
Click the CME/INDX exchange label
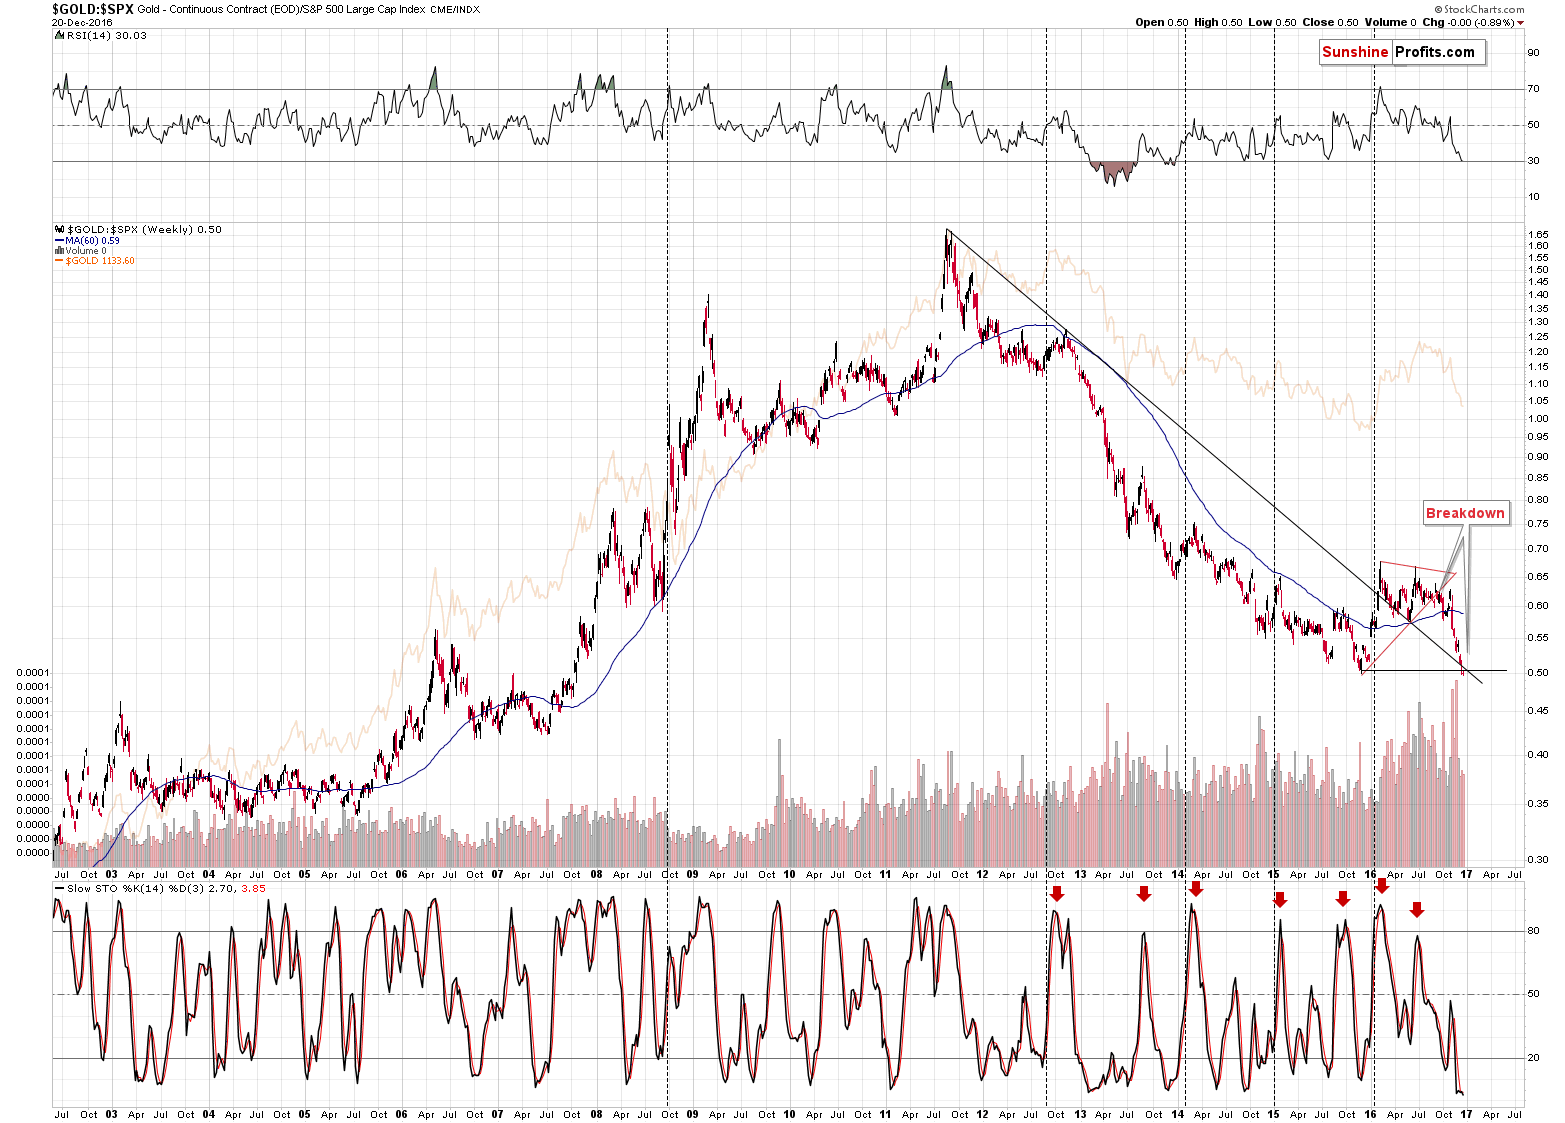tap(455, 9)
